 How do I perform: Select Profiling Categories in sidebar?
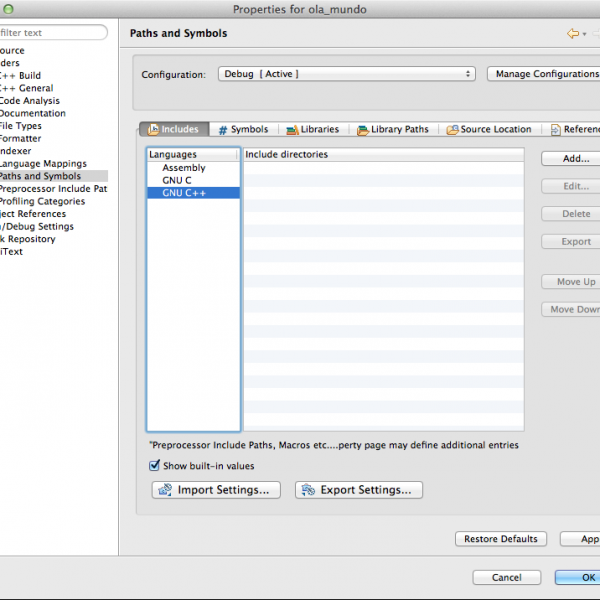[x=42, y=201]
